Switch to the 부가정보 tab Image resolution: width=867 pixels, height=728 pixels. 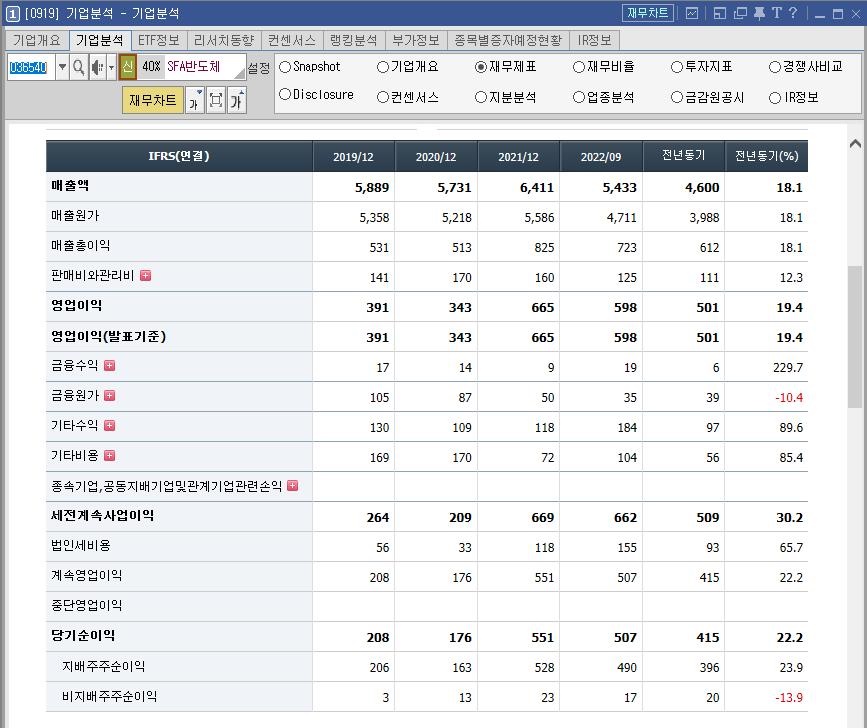416,40
